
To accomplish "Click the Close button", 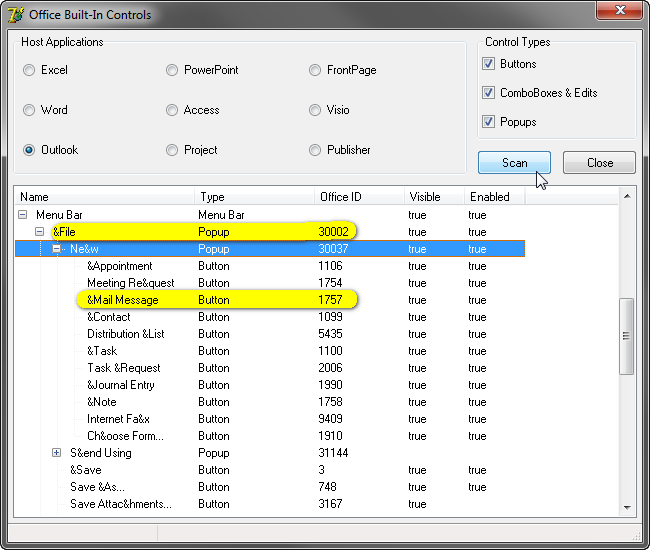I will (599, 162).
